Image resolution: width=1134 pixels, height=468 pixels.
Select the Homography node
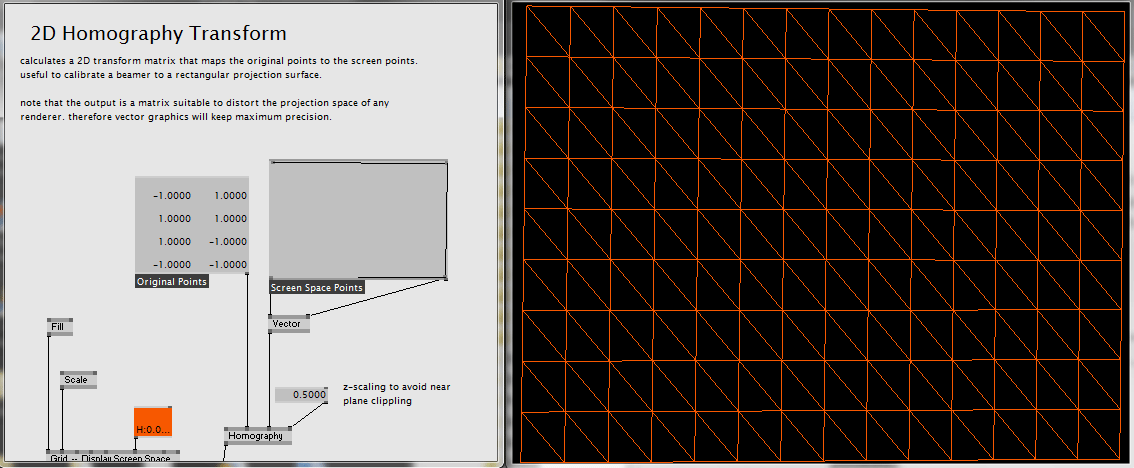coord(258,435)
